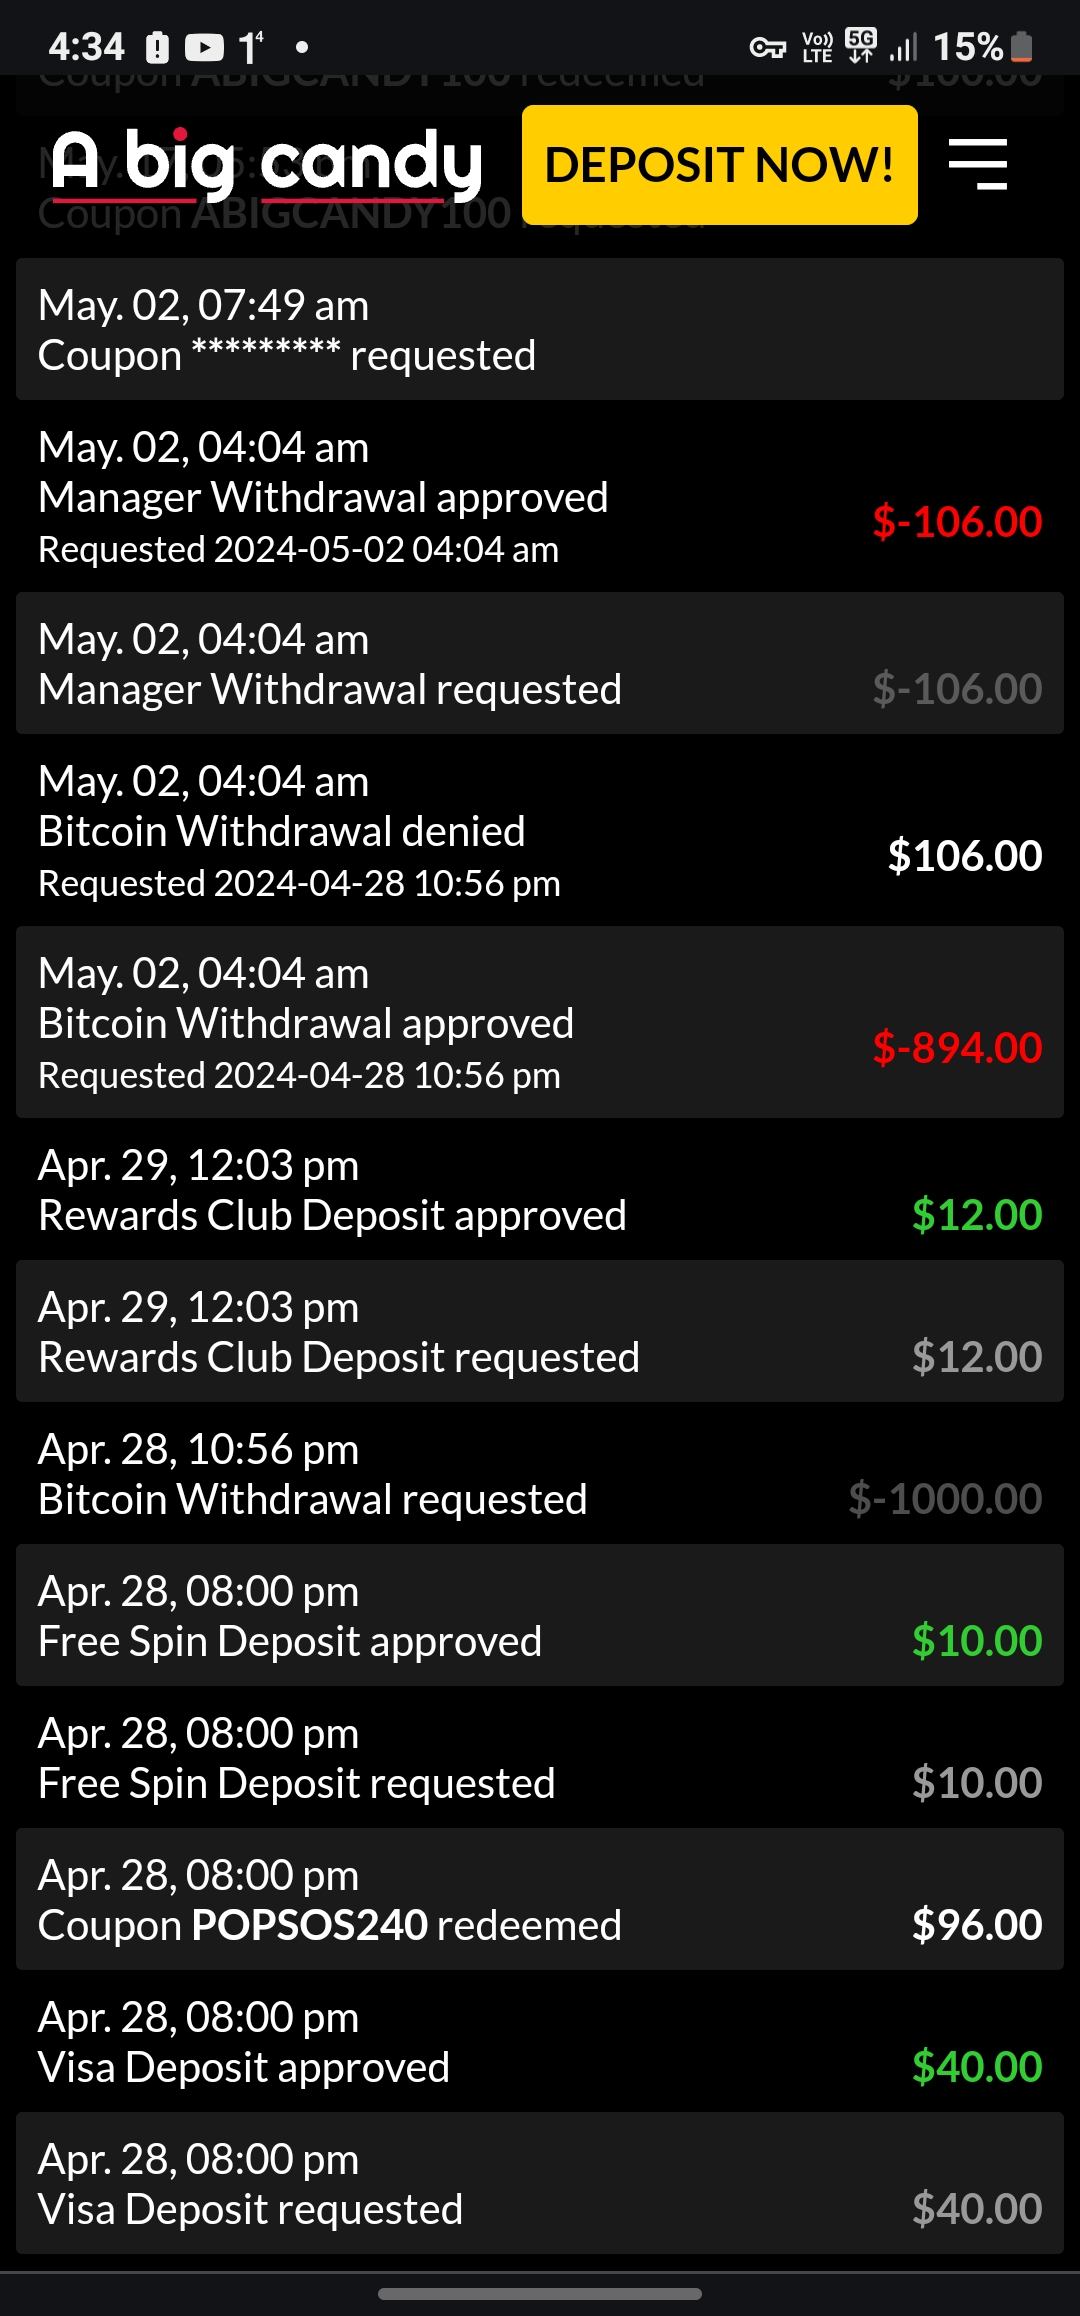
Task: Select the Visa Deposit approved entry
Action: (x=539, y=2041)
